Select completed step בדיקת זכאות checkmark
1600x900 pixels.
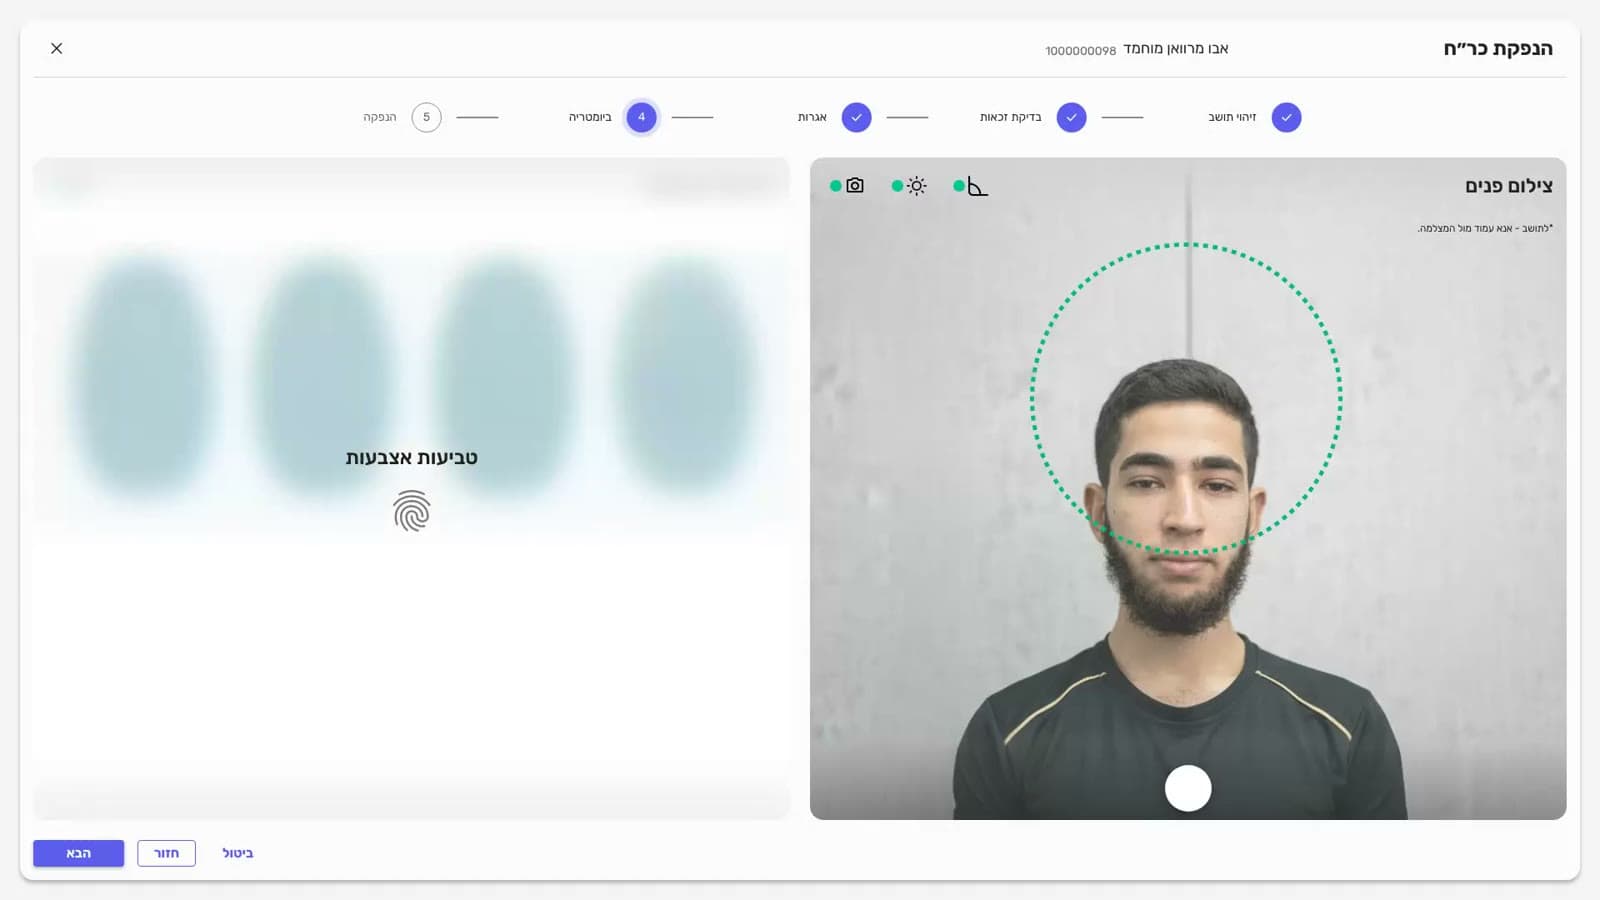click(x=1071, y=117)
